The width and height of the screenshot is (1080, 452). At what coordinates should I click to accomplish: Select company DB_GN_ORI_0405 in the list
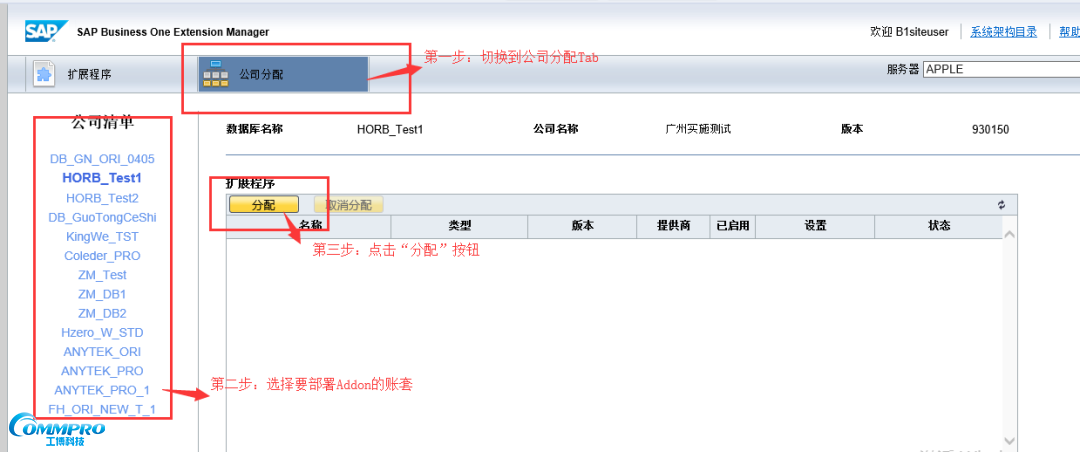point(102,159)
